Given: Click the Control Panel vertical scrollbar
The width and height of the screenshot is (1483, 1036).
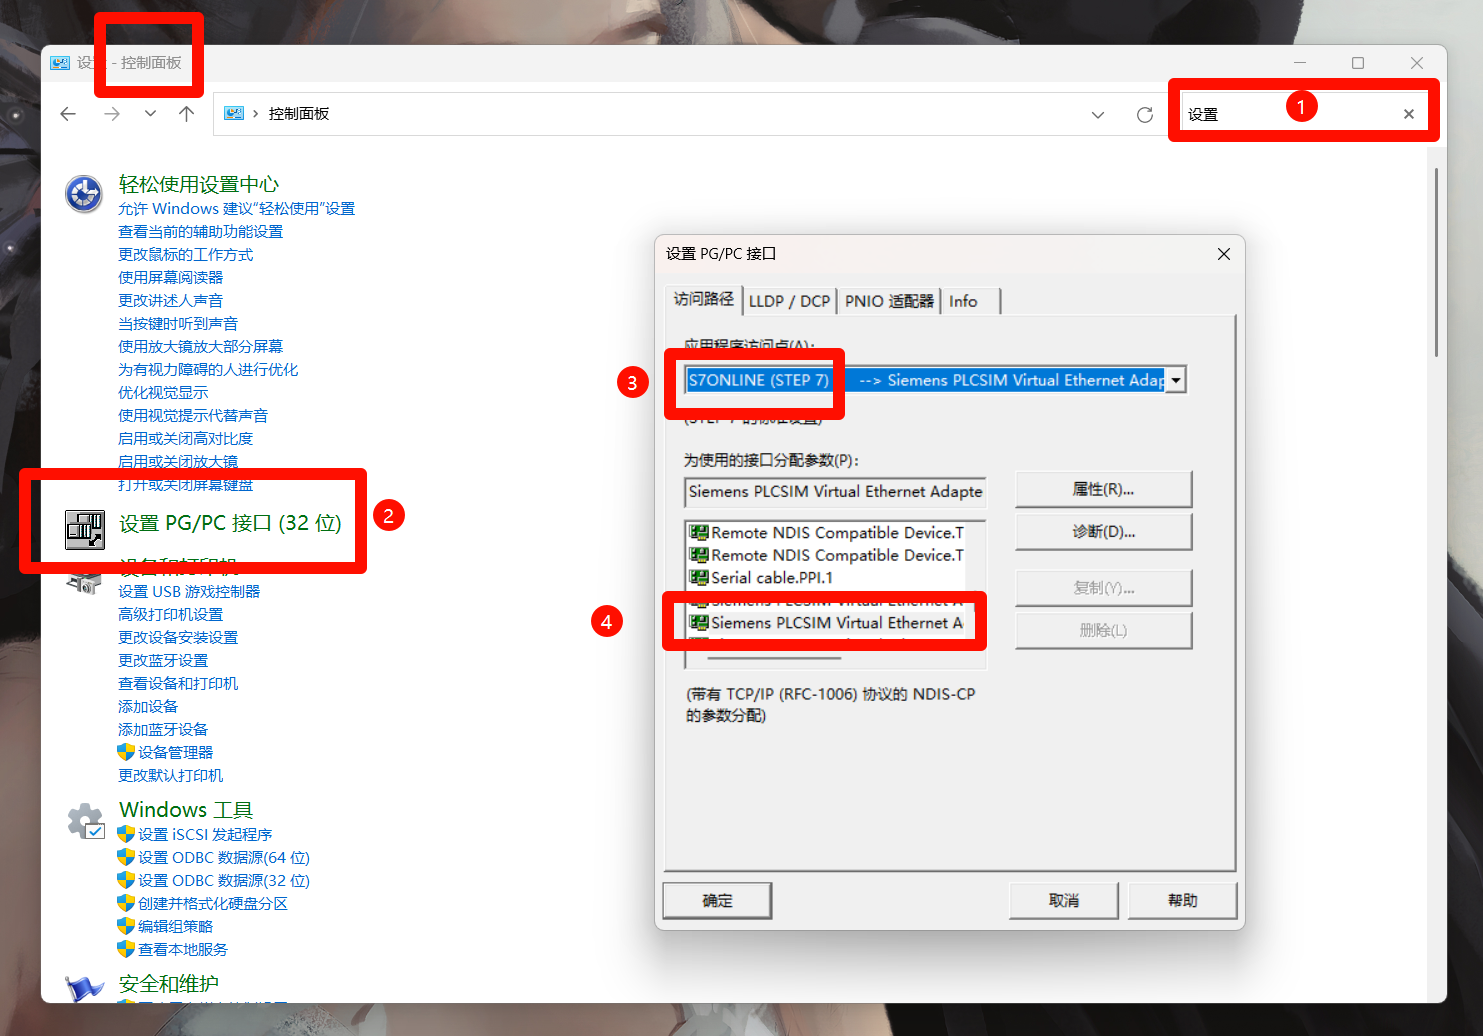Looking at the screenshot, I should 1437,263.
